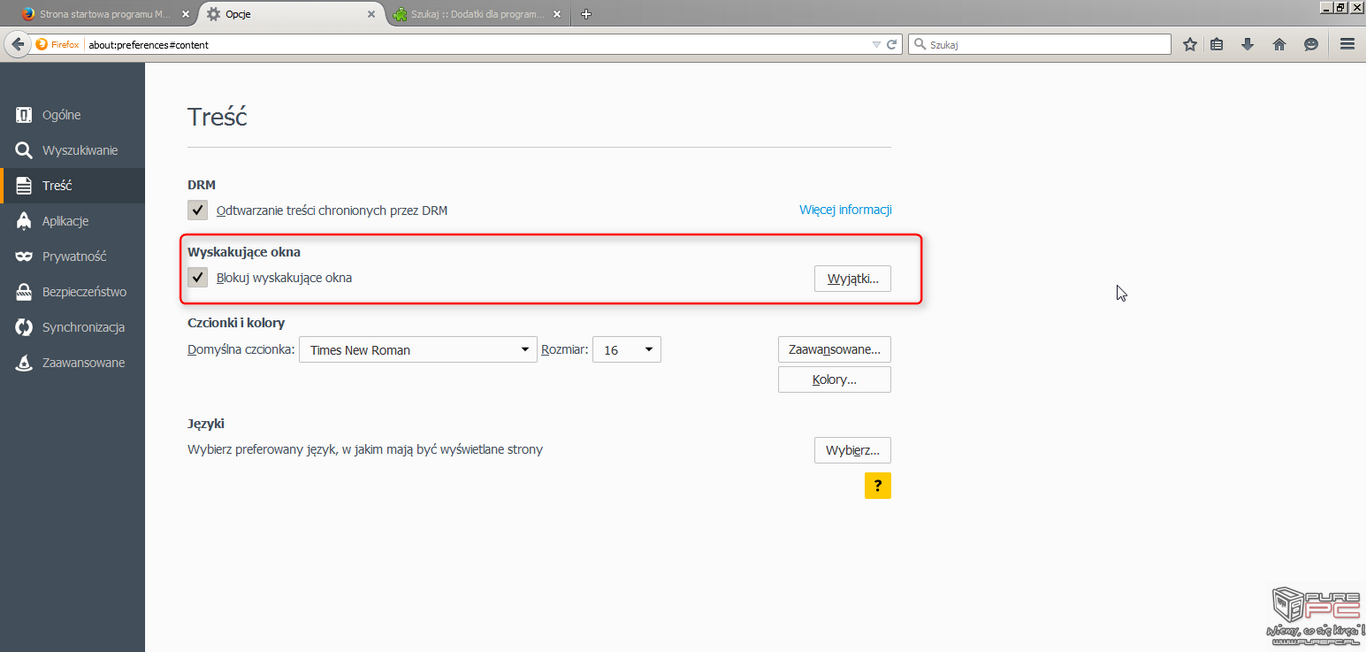The width and height of the screenshot is (1366, 652).
Task: Uncheck the DRM content playback checkbox
Action: (198, 210)
